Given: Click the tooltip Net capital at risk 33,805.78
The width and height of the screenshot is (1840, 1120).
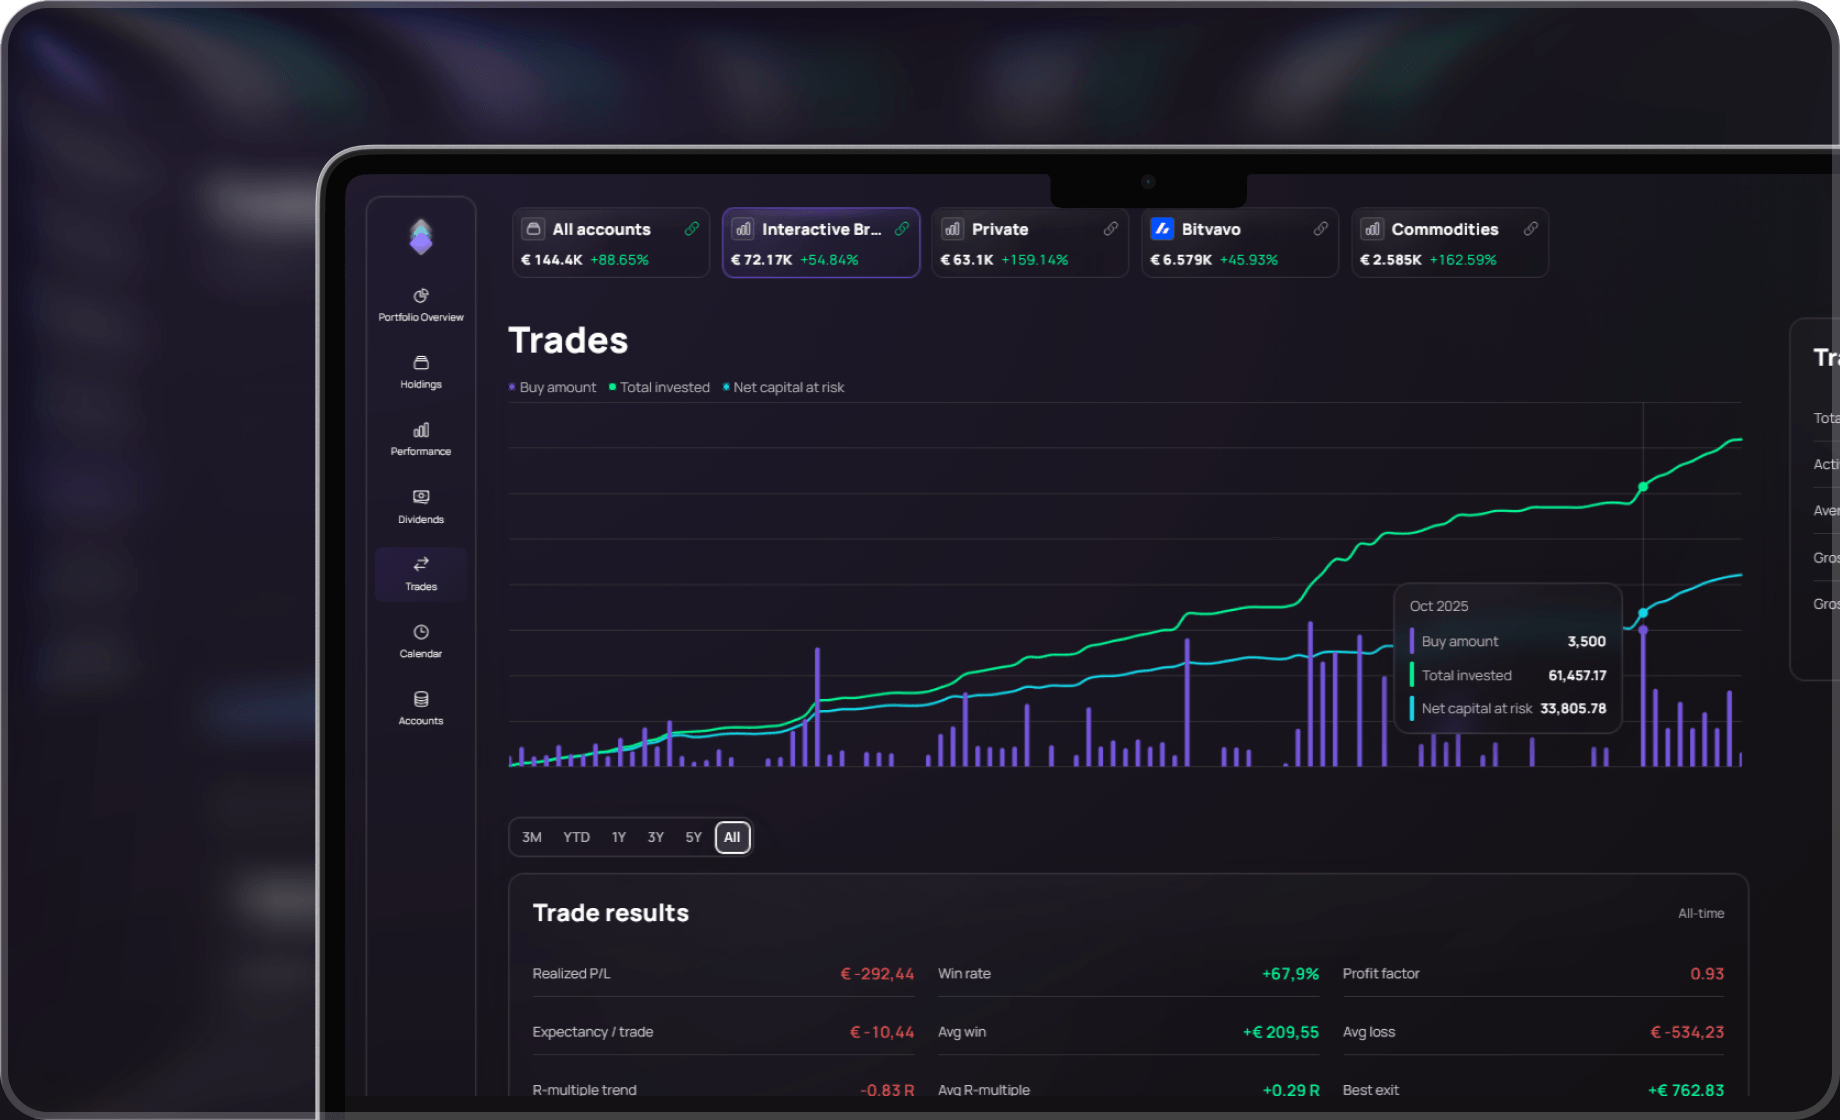Looking at the screenshot, I should coord(1573,708).
